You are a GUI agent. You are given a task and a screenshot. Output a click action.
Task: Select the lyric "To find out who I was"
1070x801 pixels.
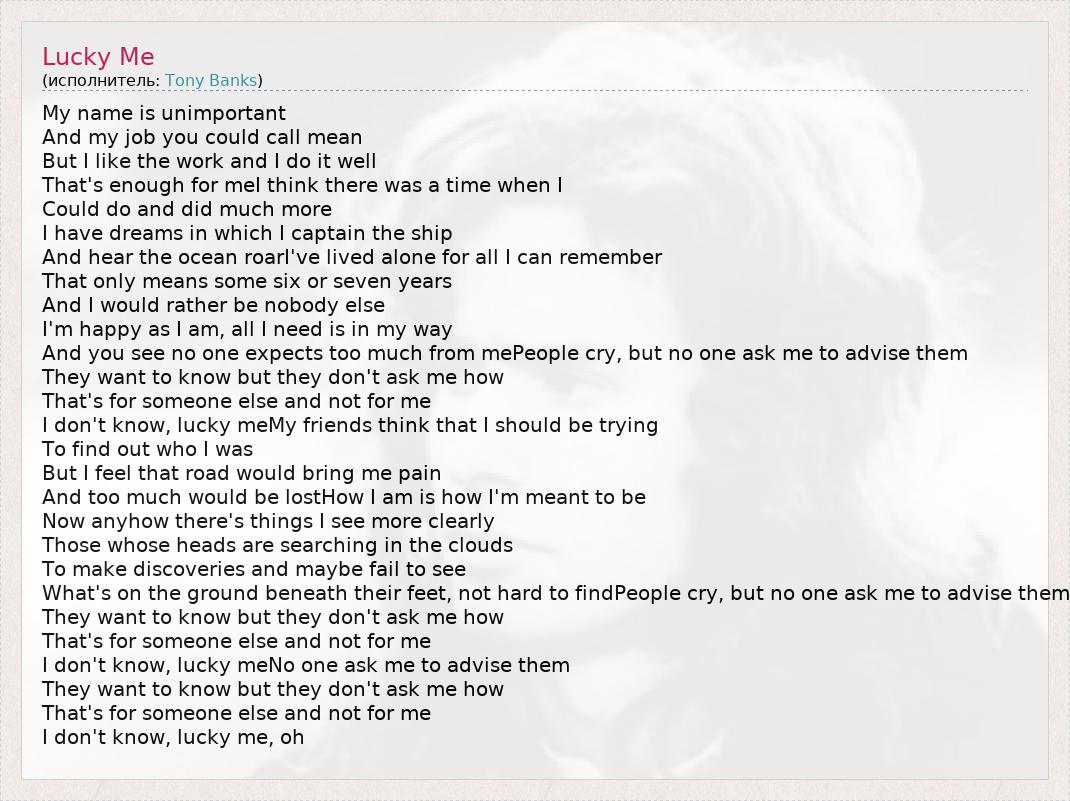[147, 449]
